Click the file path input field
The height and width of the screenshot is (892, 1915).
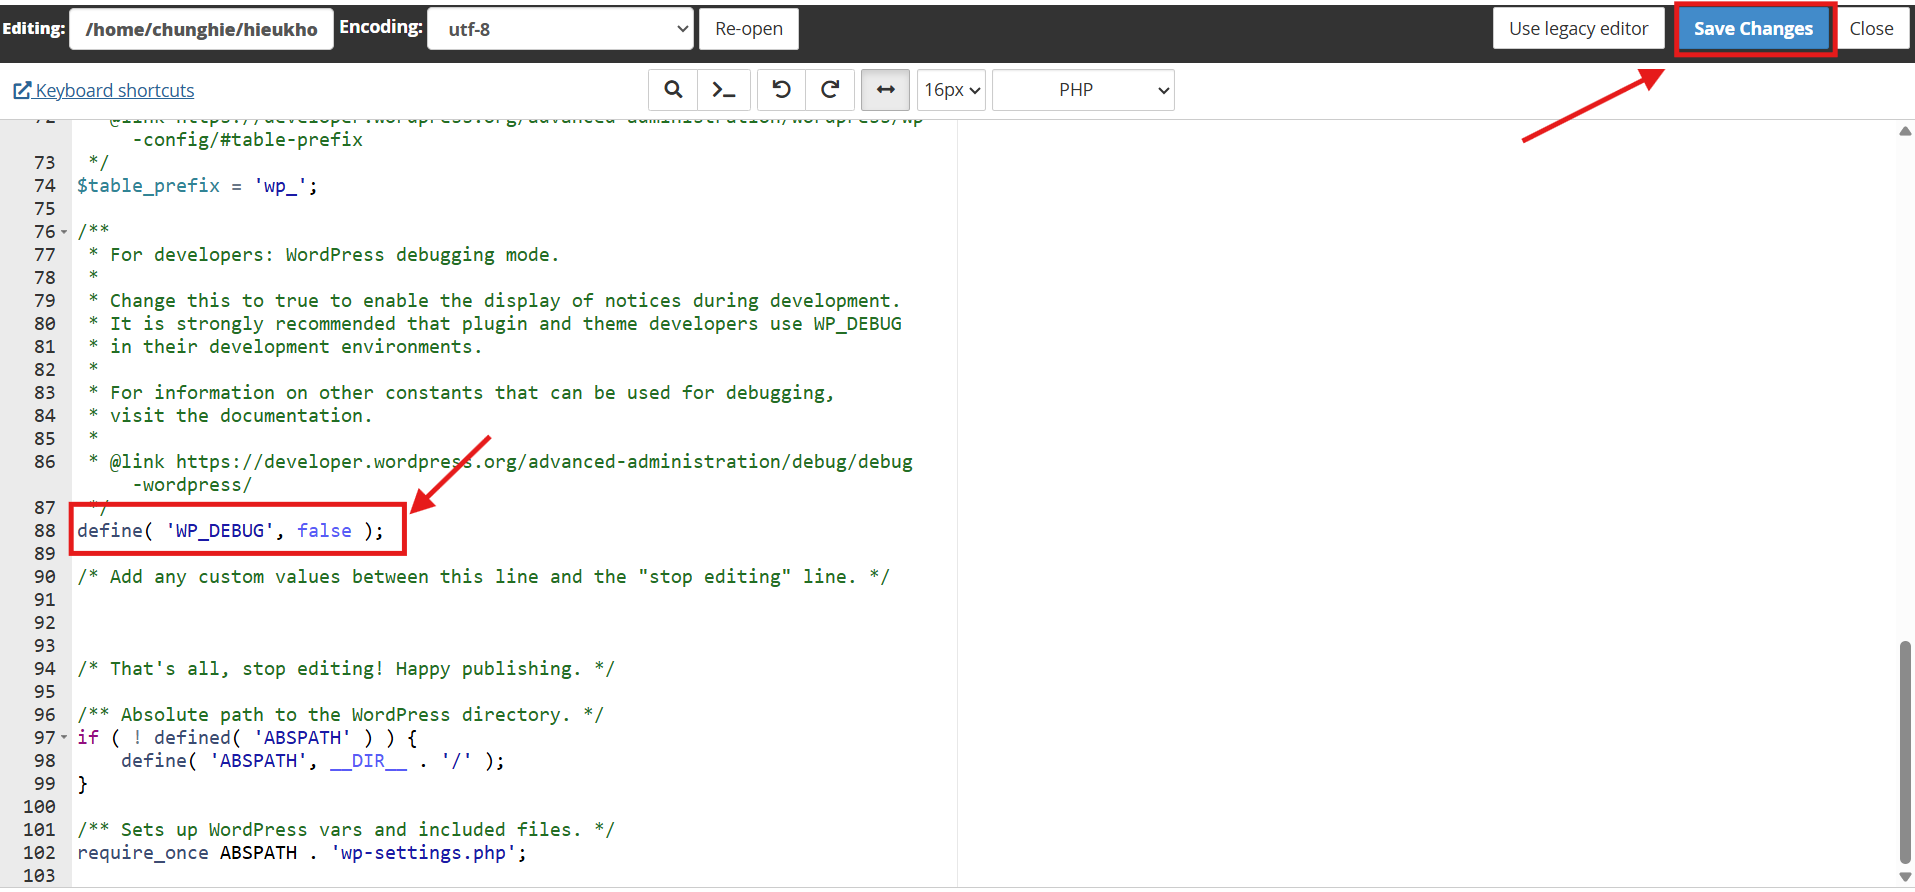pos(201,29)
